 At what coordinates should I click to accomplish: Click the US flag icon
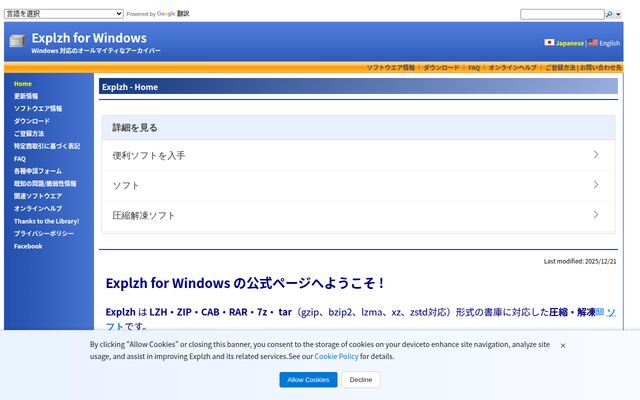click(x=593, y=42)
